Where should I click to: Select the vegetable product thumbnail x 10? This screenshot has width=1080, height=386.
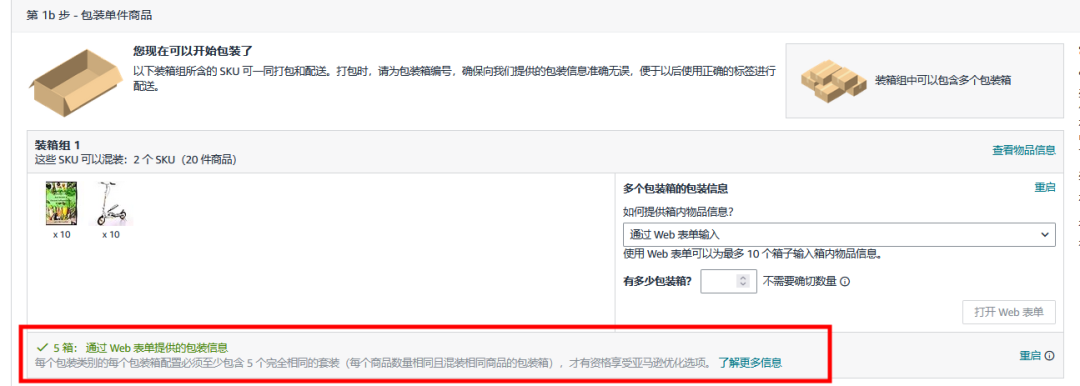(x=61, y=203)
